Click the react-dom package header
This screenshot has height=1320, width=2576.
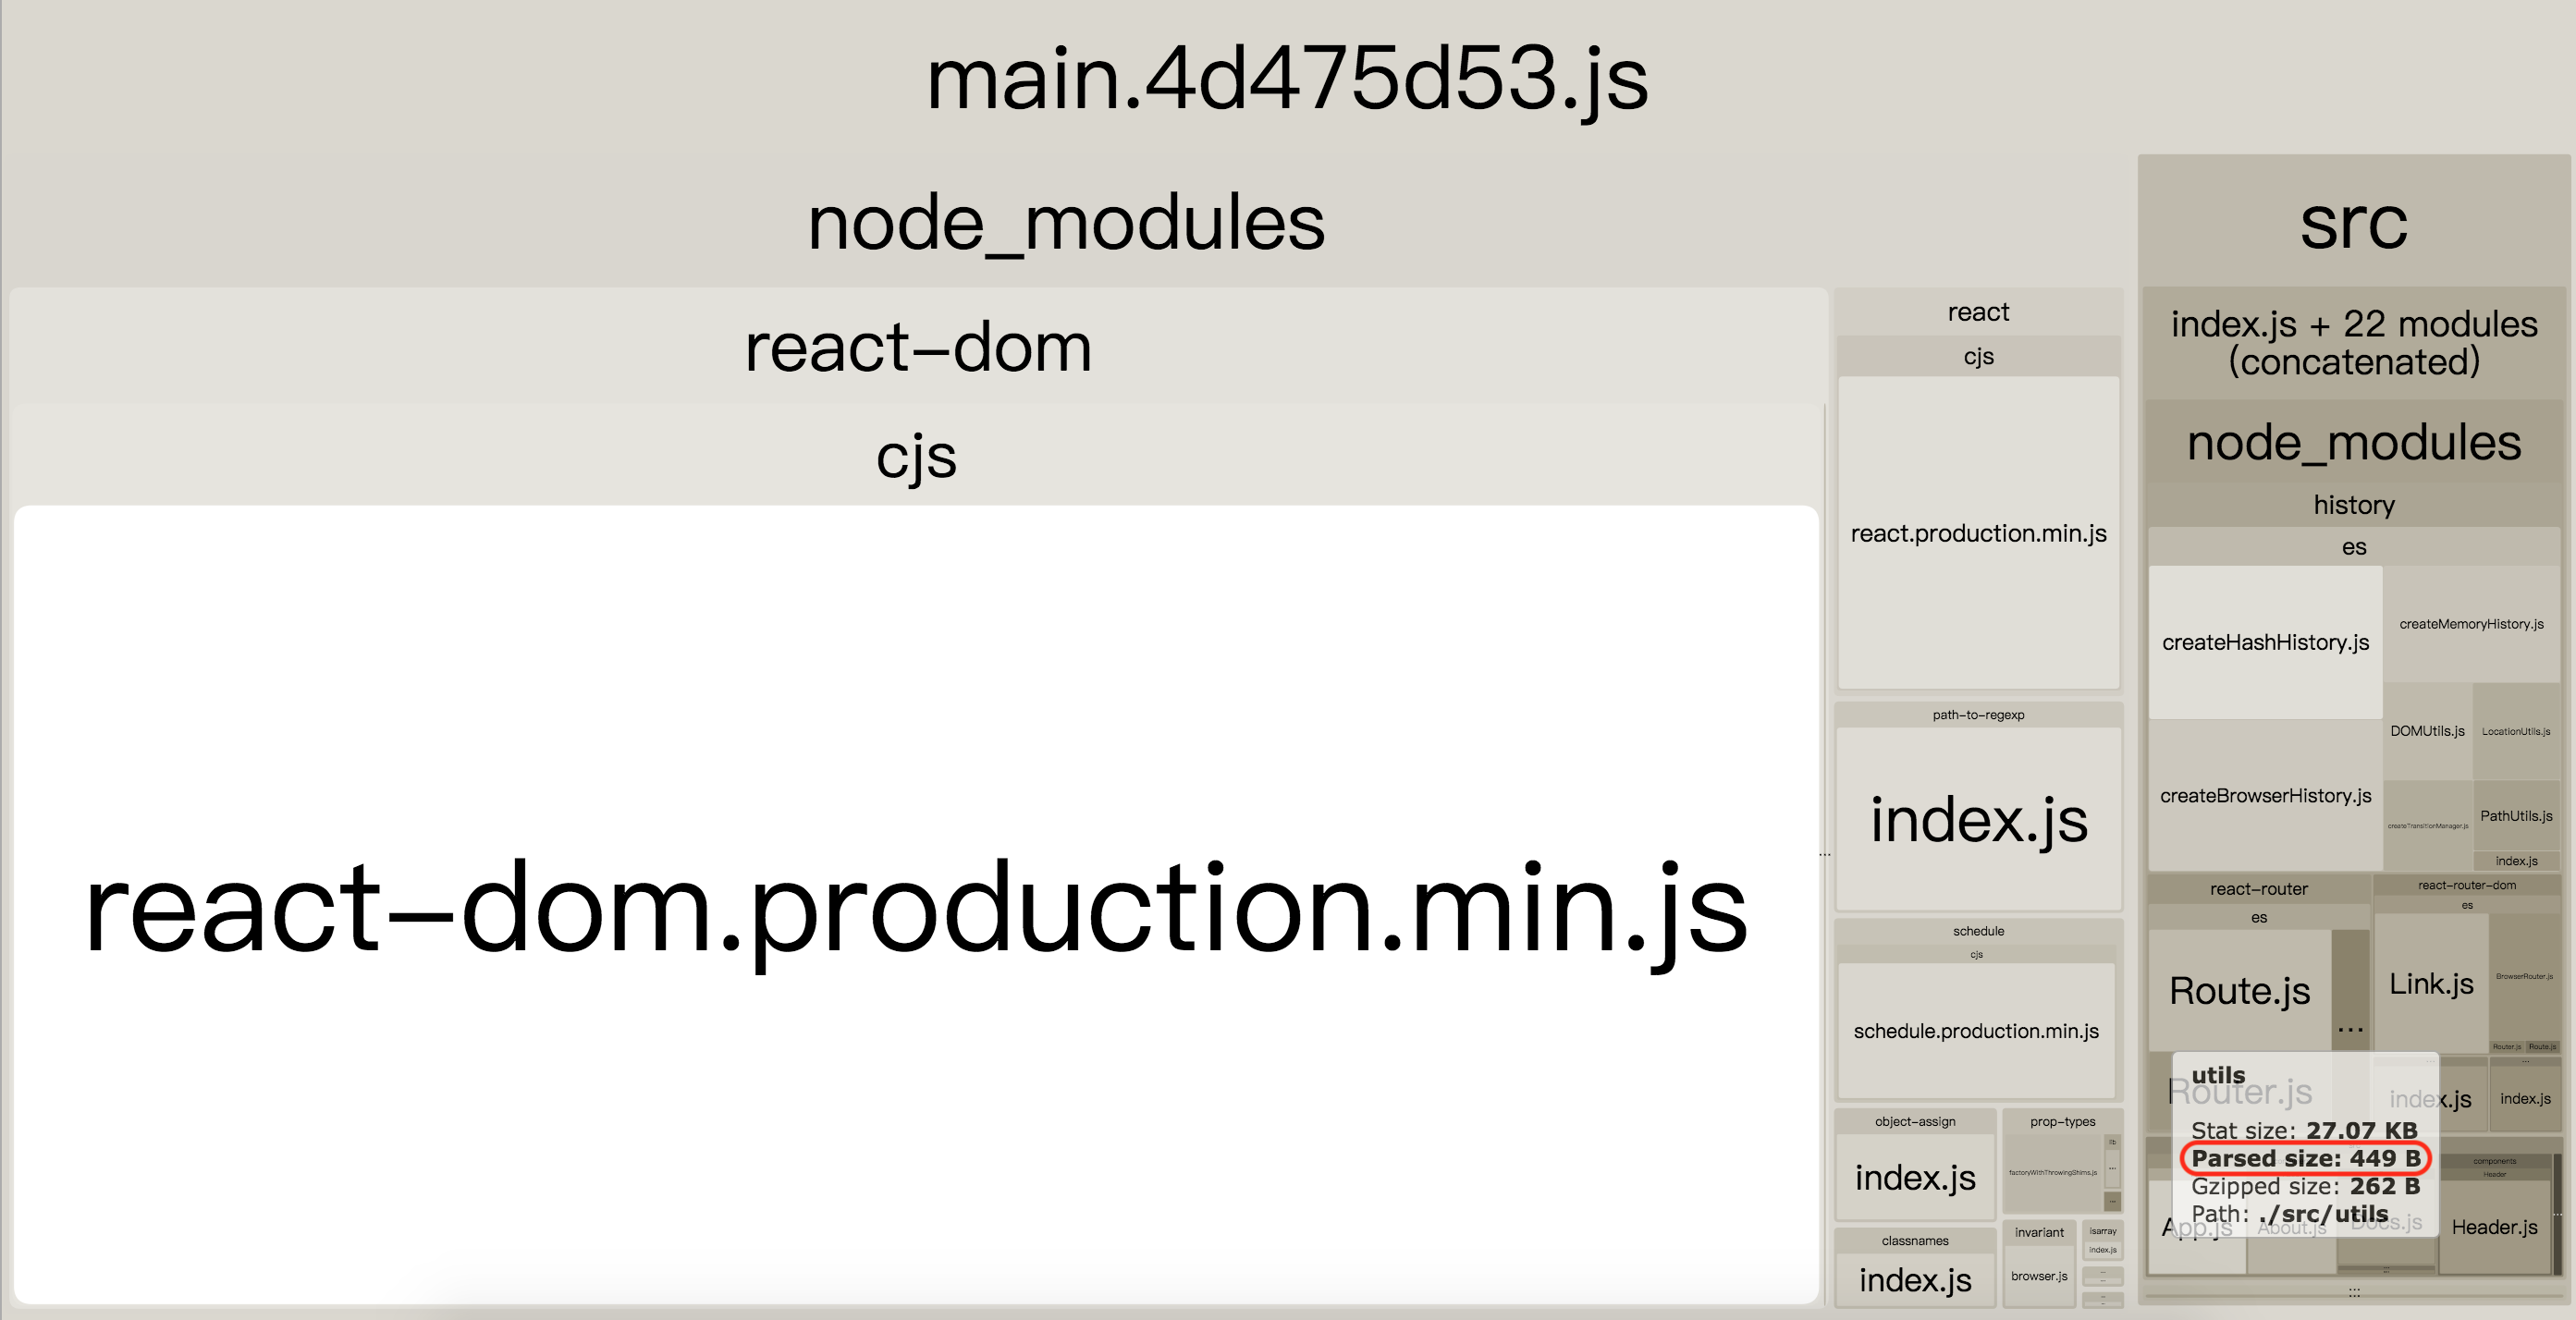[x=918, y=347]
